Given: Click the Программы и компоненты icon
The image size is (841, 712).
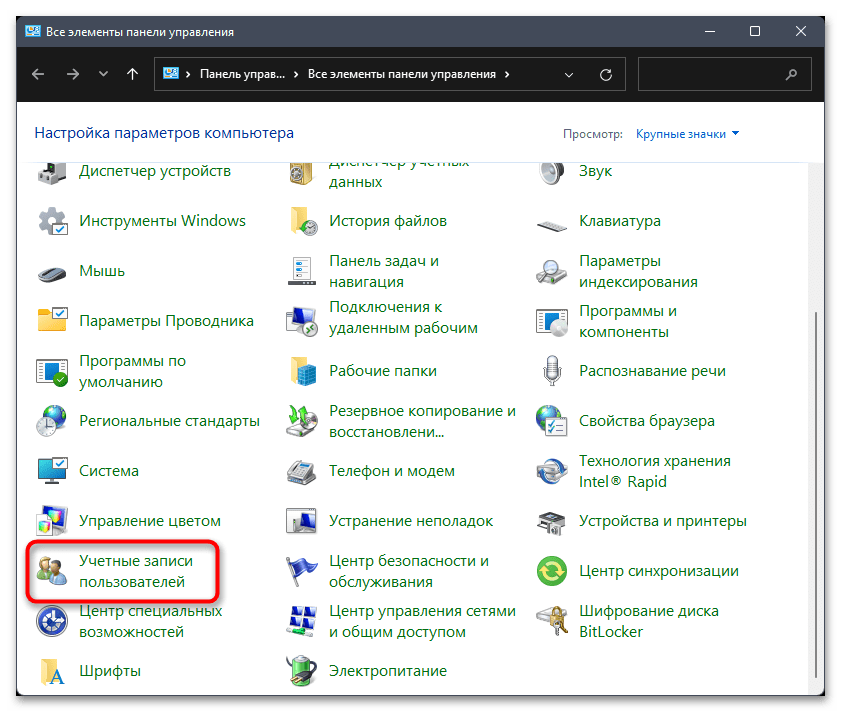Looking at the screenshot, I should 552,322.
